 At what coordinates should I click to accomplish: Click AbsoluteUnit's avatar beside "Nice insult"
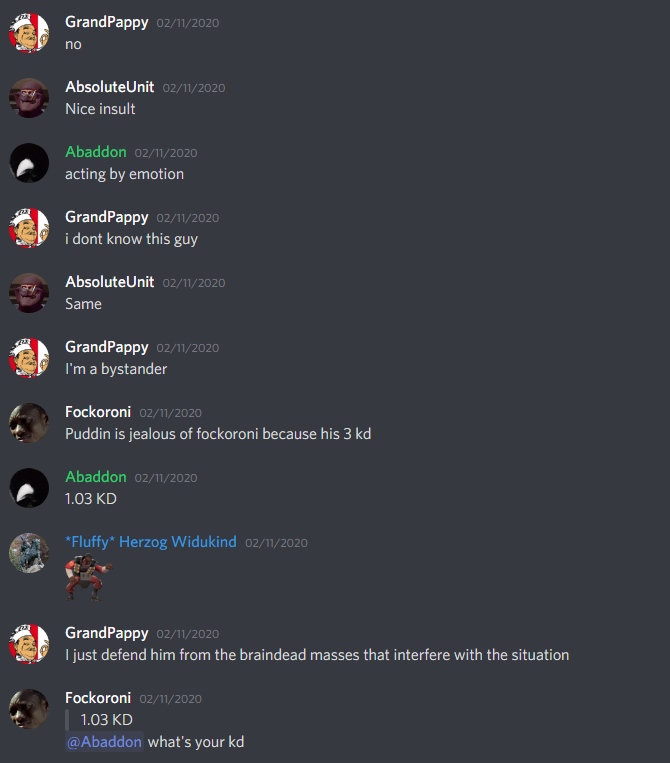[29, 98]
